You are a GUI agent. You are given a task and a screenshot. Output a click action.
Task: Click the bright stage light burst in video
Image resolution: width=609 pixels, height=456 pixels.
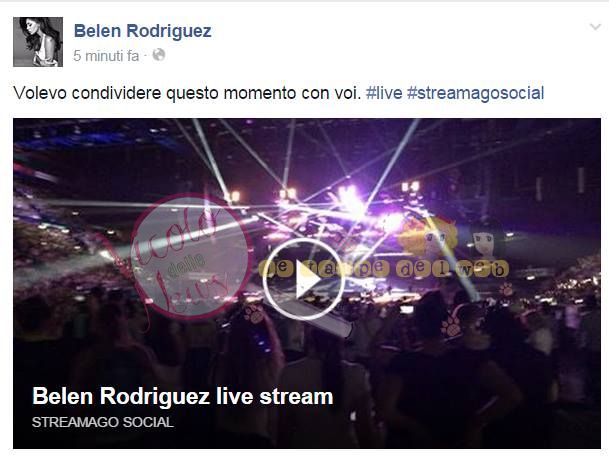pyautogui.click(x=350, y=202)
